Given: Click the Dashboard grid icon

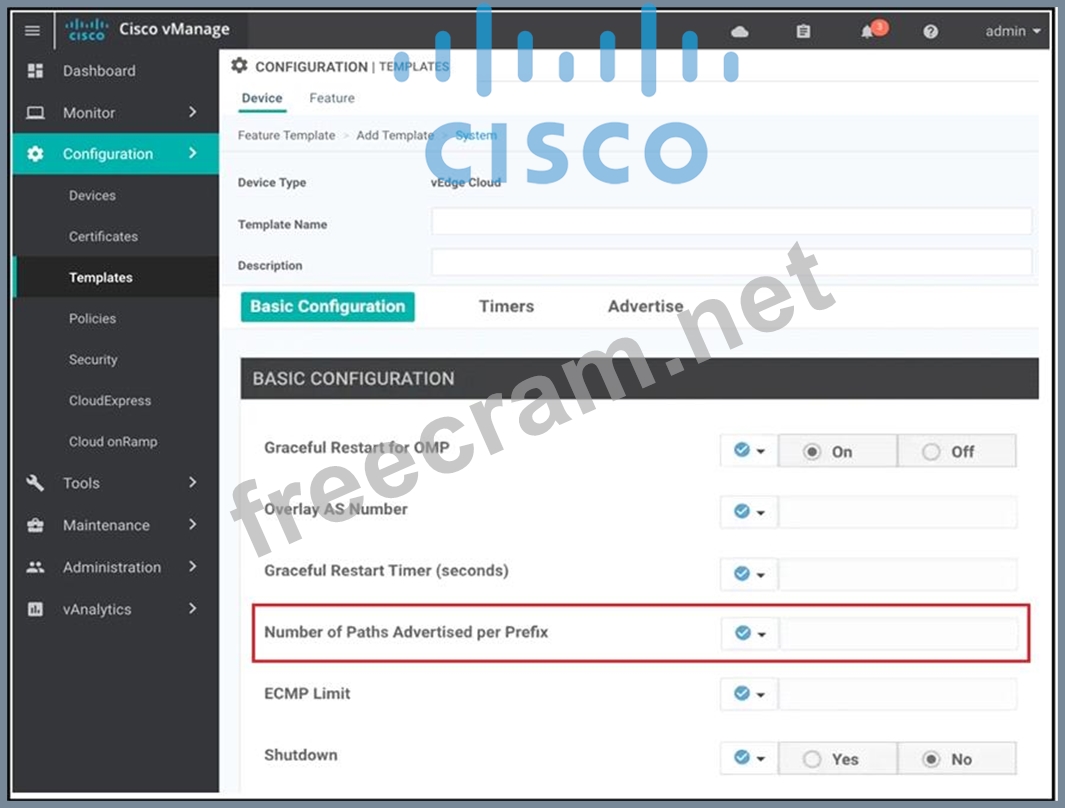Looking at the screenshot, I should pyautogui.click(x=36, y=71).
